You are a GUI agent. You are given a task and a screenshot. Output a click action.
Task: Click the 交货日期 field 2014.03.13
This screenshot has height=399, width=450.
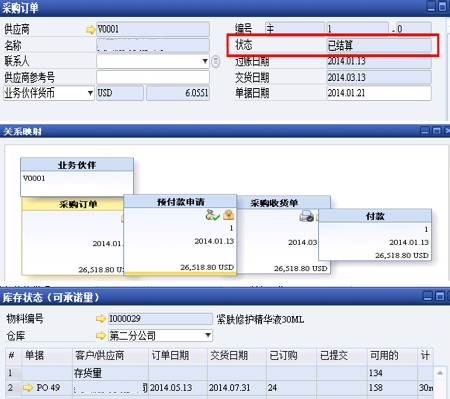coord(379,77)
